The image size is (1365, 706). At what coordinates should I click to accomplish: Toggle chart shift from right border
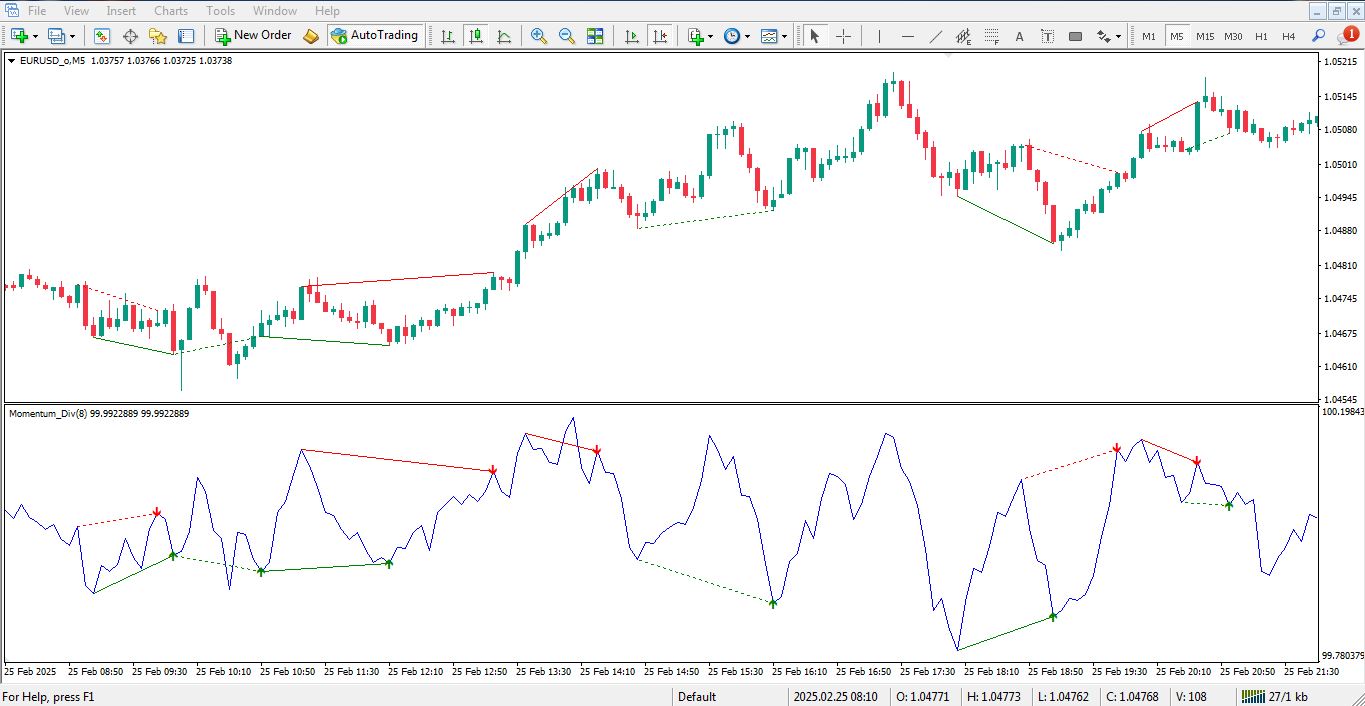(x=659, y=36)
